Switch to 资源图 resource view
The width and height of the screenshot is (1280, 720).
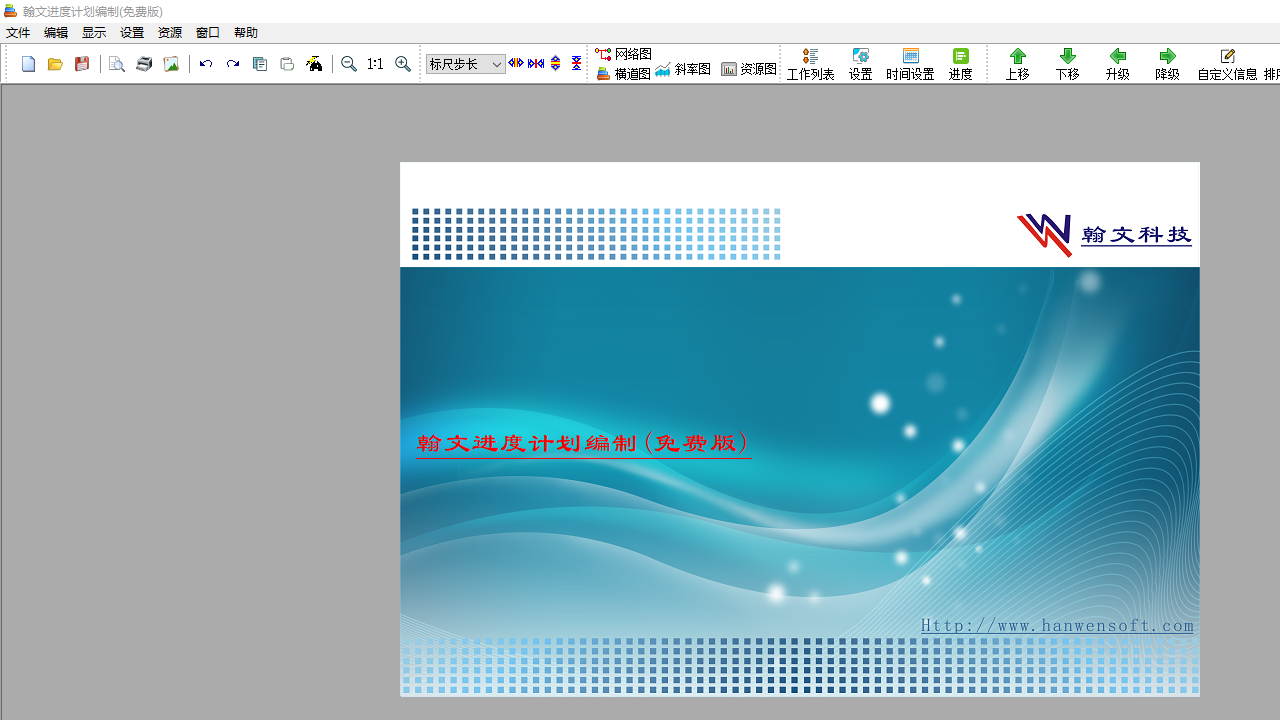(x=749, y=69)
